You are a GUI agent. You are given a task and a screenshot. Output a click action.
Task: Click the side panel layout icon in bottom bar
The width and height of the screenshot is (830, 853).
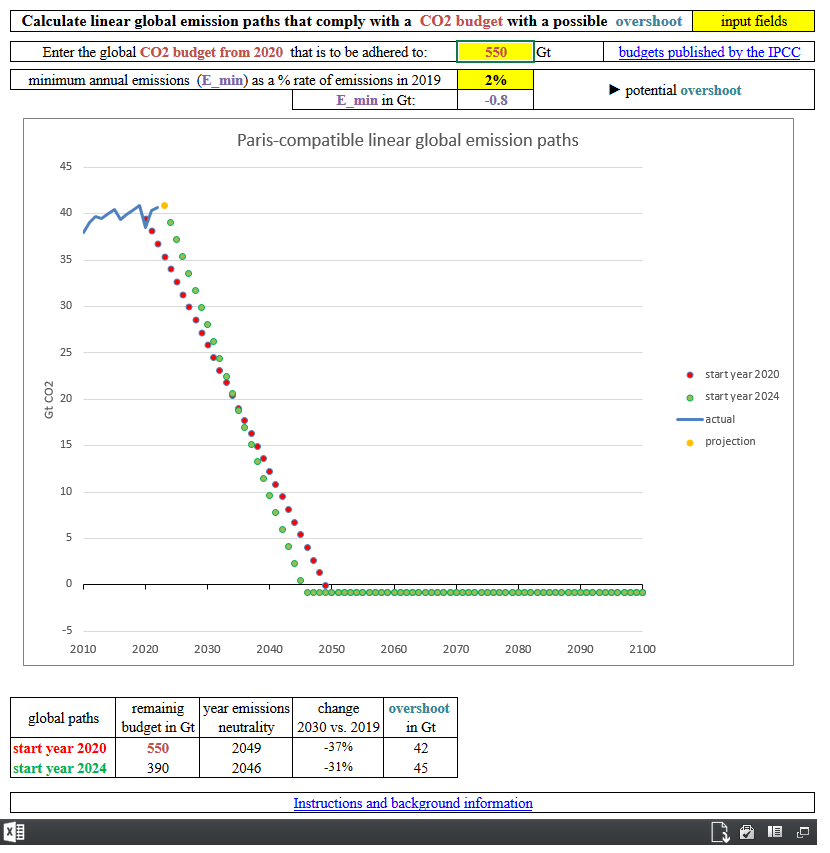tap(775, 832)
